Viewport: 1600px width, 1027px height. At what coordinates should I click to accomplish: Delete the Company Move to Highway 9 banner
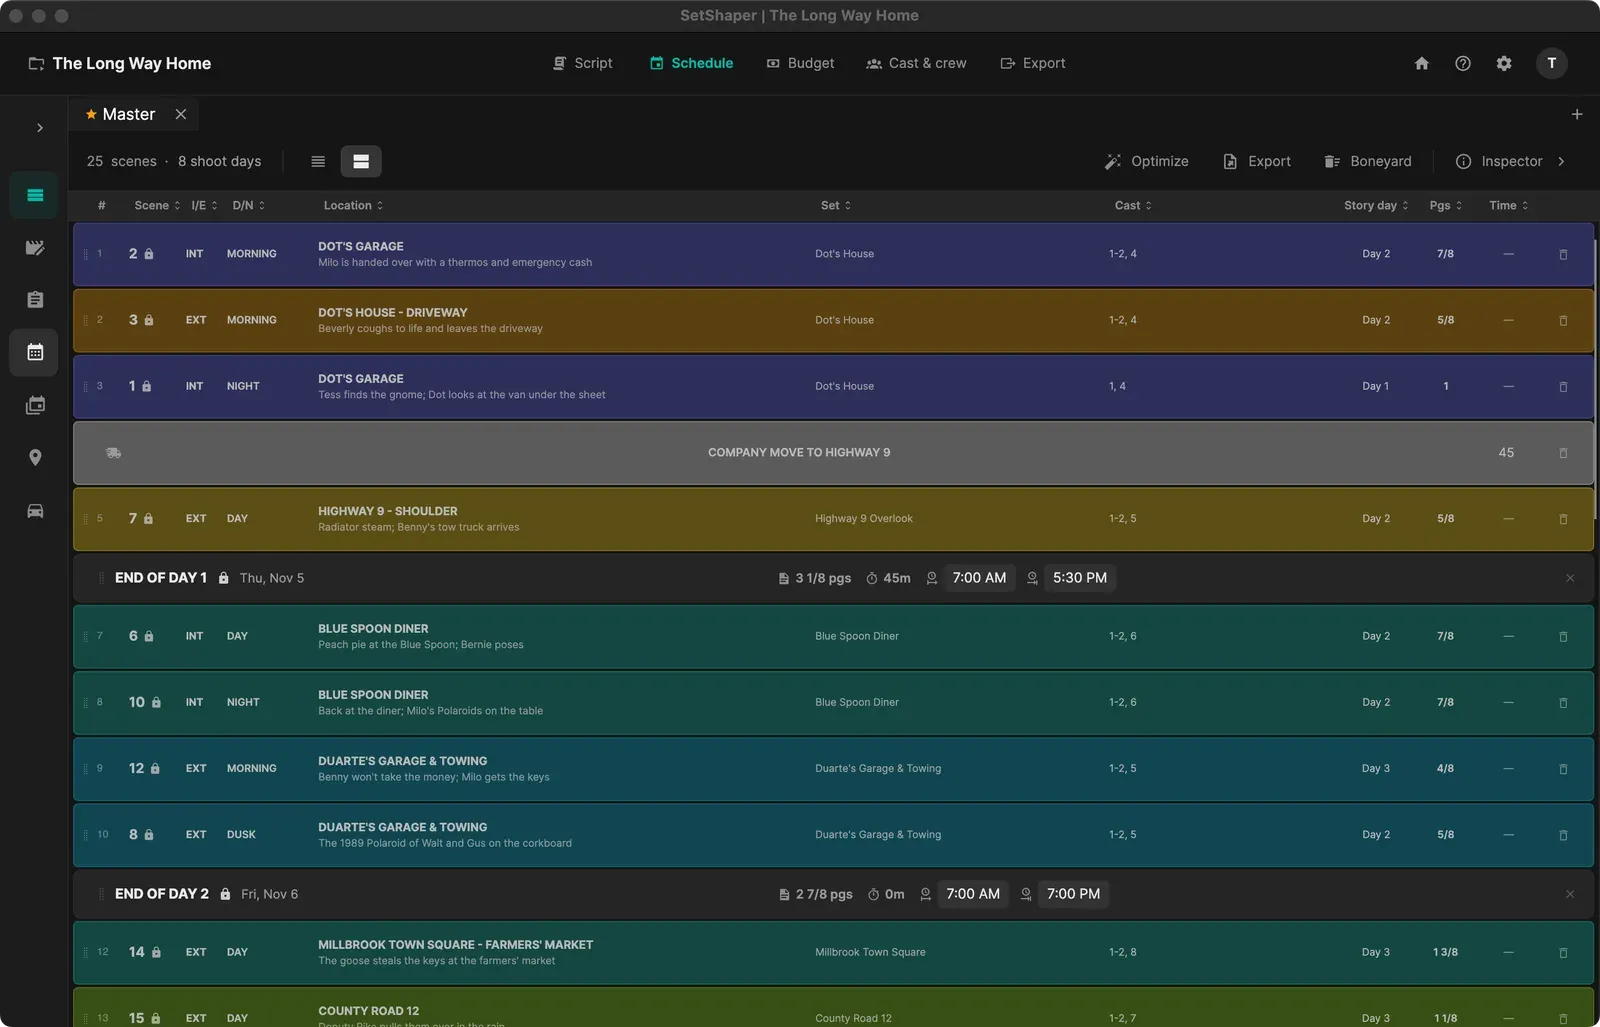[x=1563, y=453]
